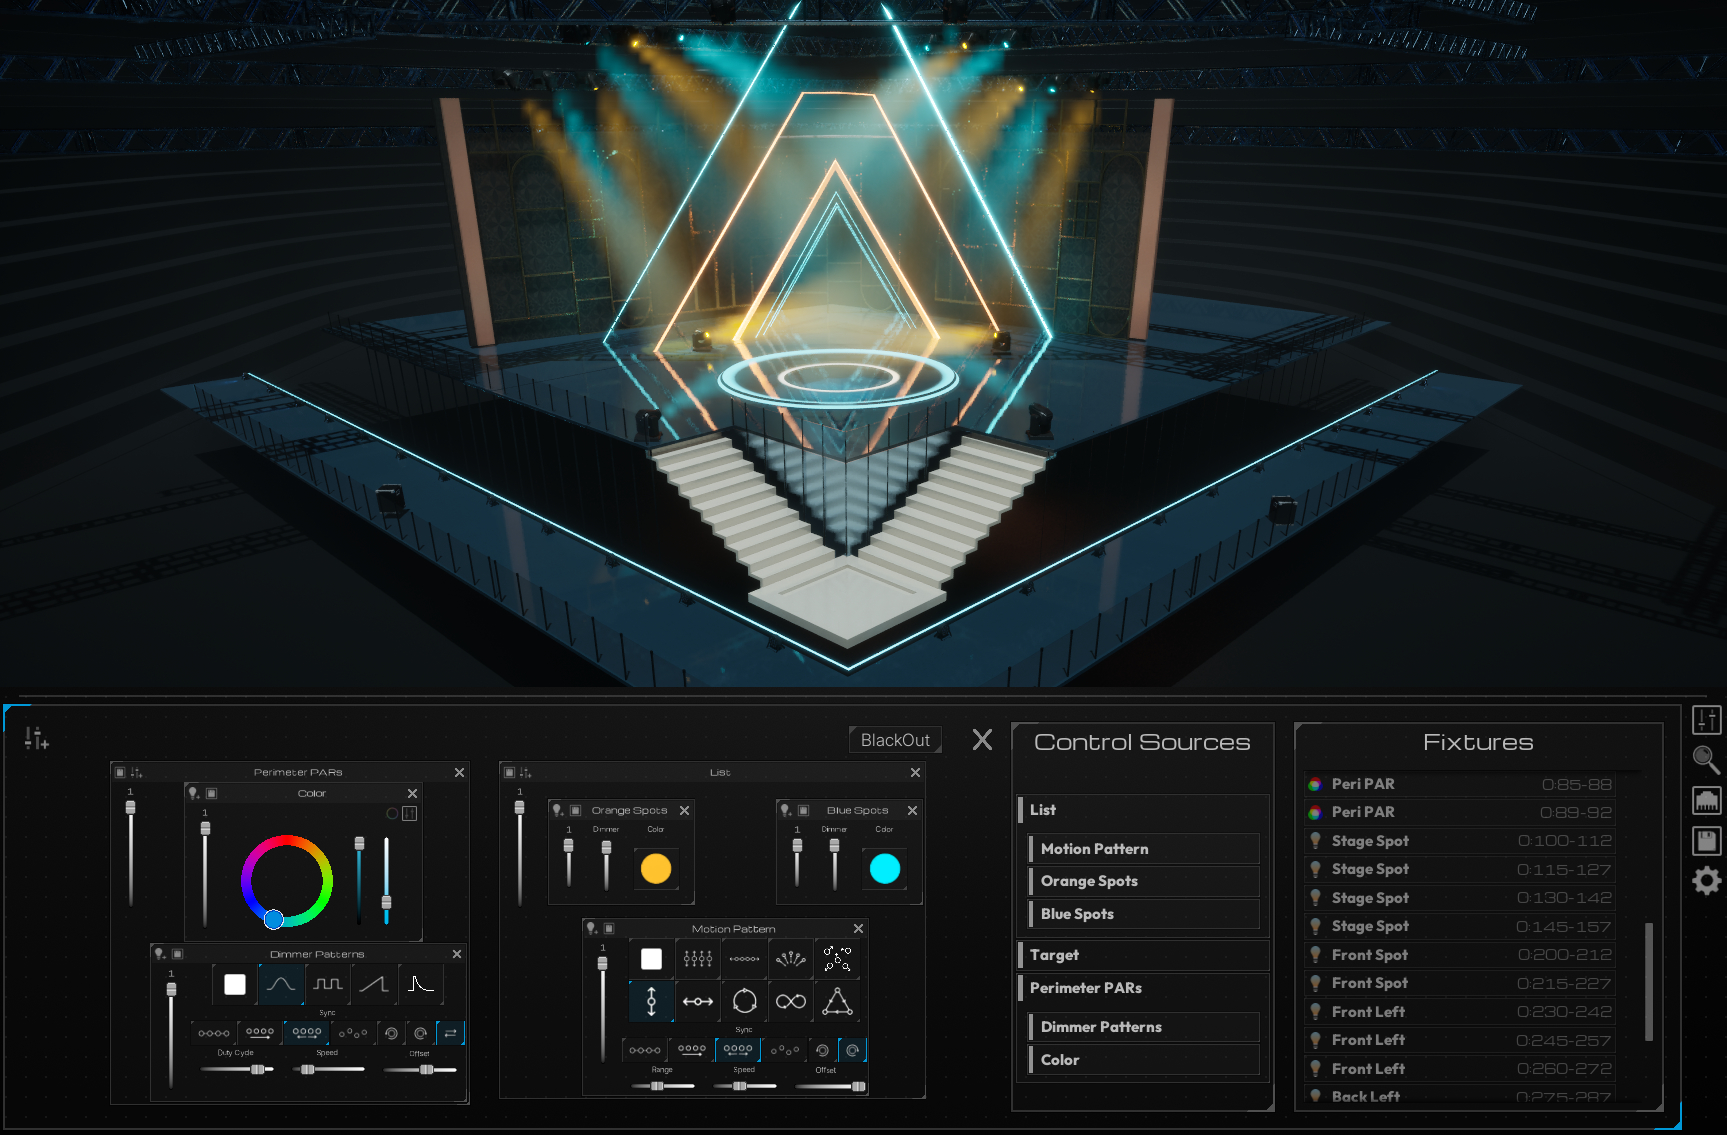Click the add control source icon at the panel's top left

pyautogui.click(x=36, y=738)
